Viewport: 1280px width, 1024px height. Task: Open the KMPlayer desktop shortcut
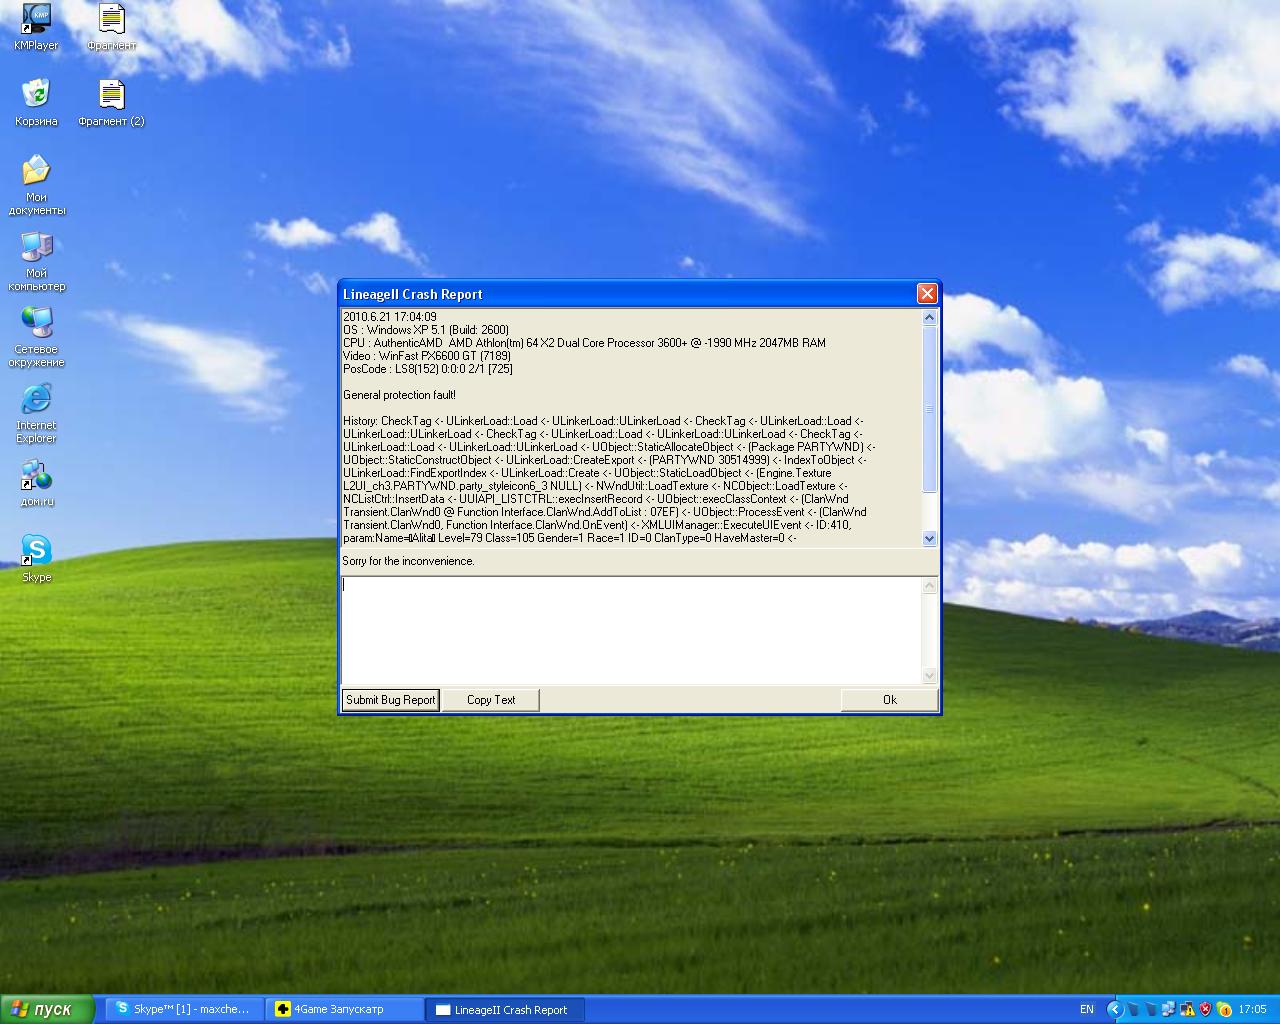[x=36, y=28]
